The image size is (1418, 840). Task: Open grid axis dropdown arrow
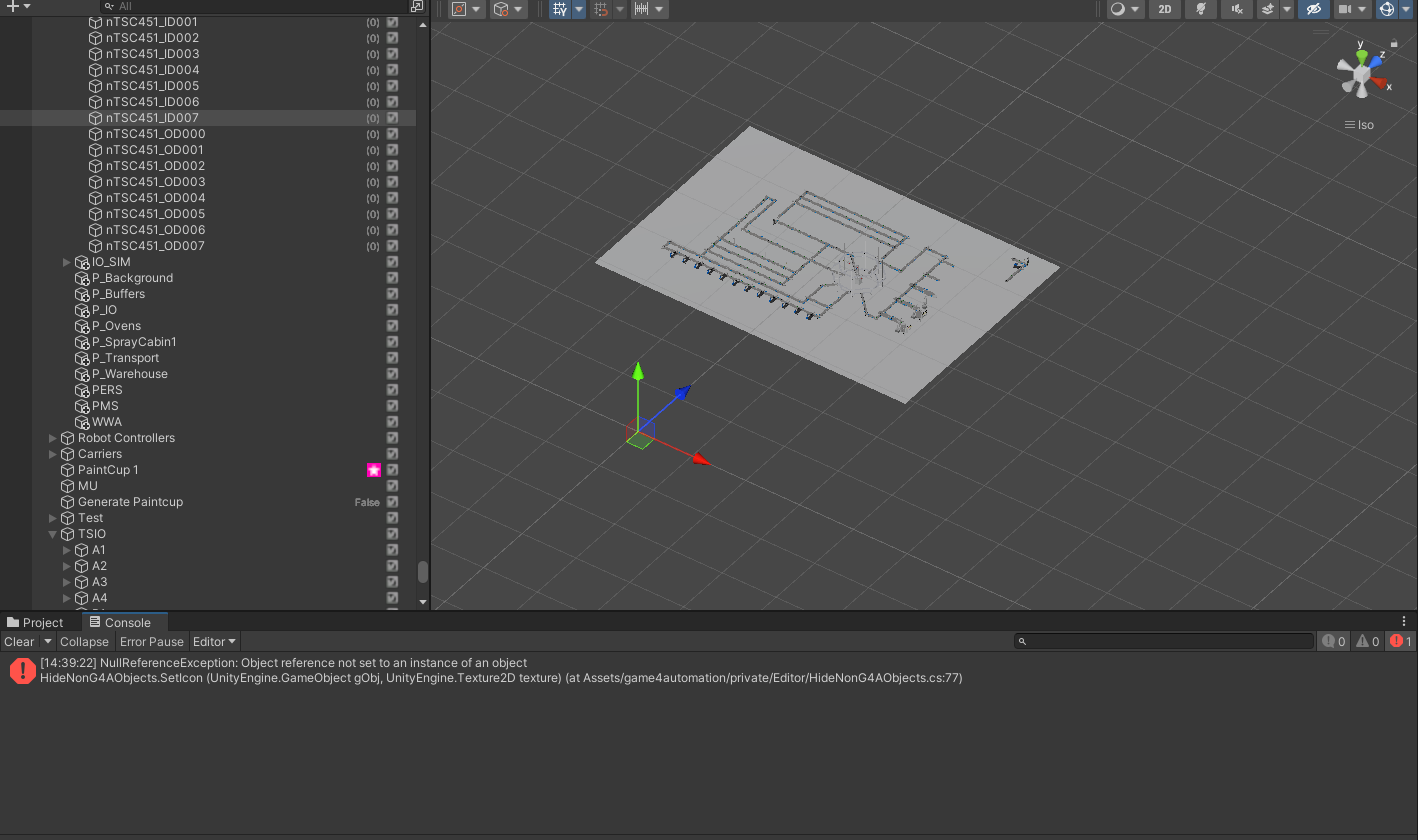[x=578, y=9]
